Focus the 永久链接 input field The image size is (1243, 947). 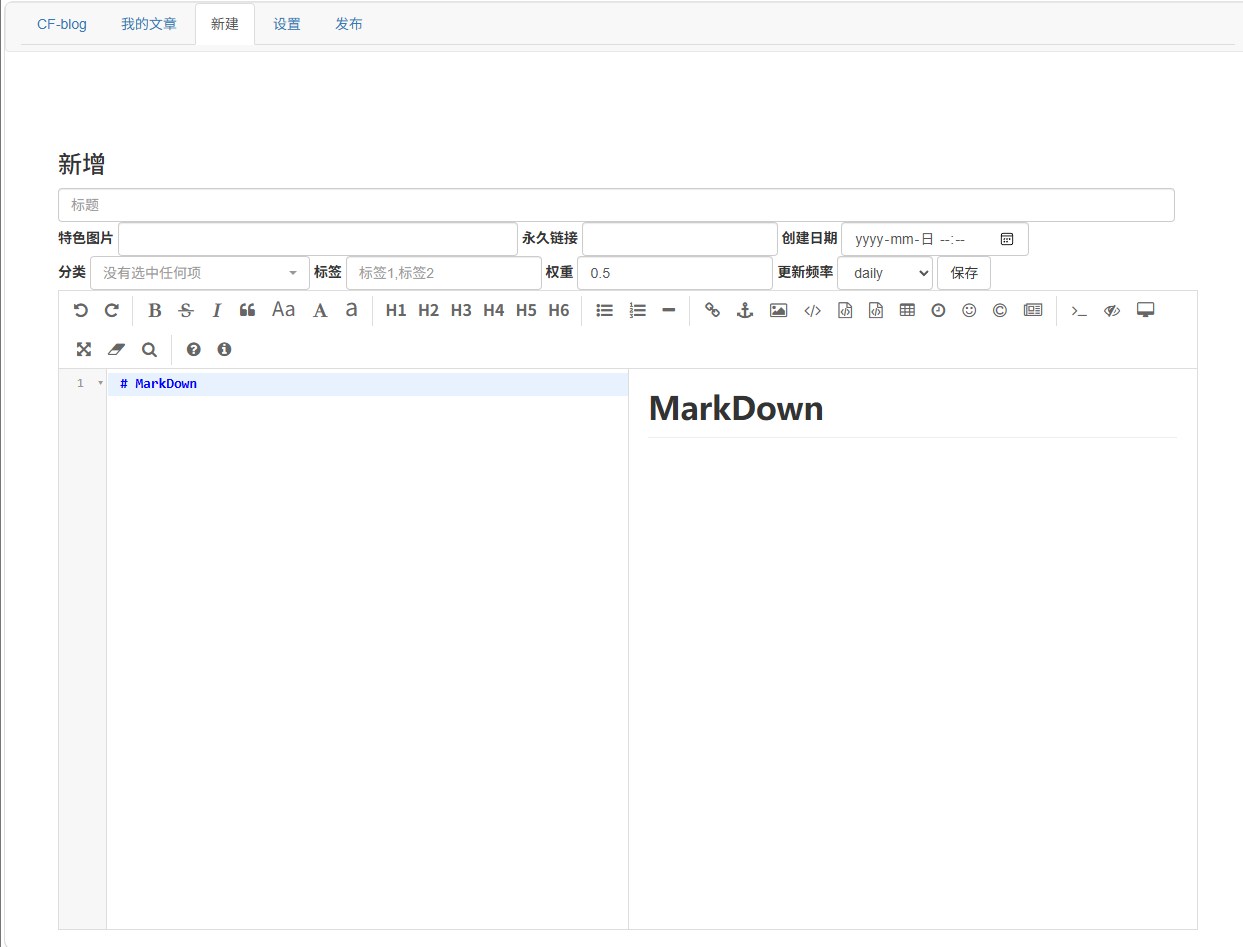(680, 239)
